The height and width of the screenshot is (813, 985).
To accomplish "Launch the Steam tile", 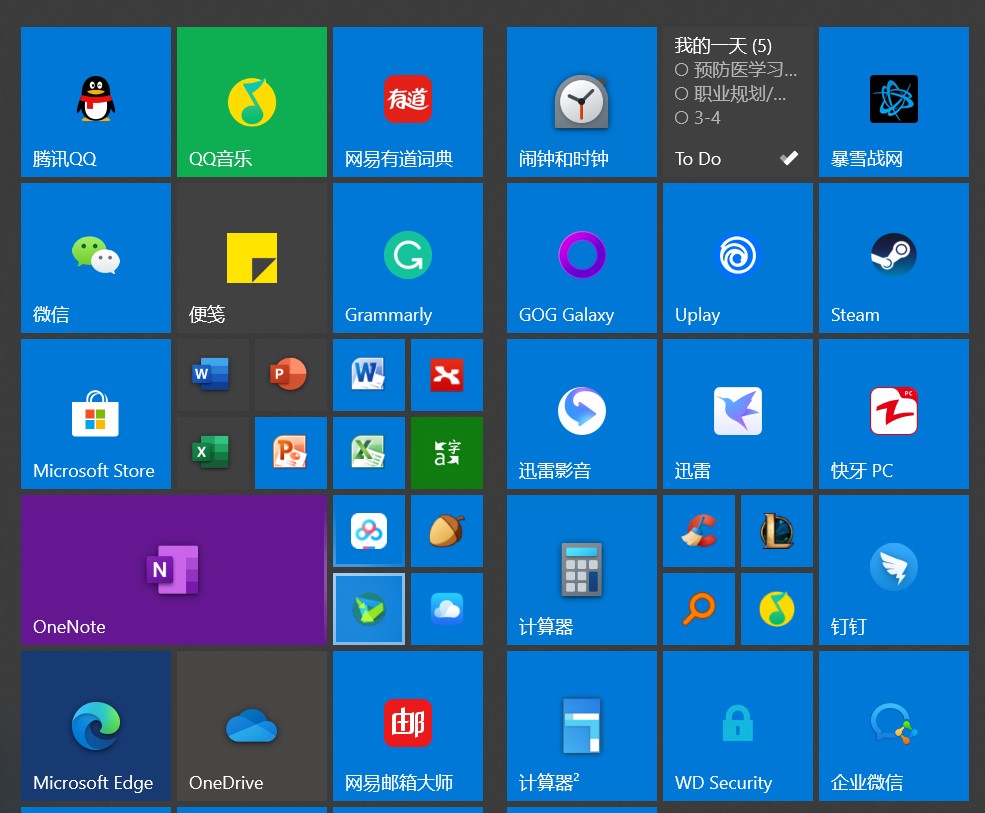I will coord(894,258).
